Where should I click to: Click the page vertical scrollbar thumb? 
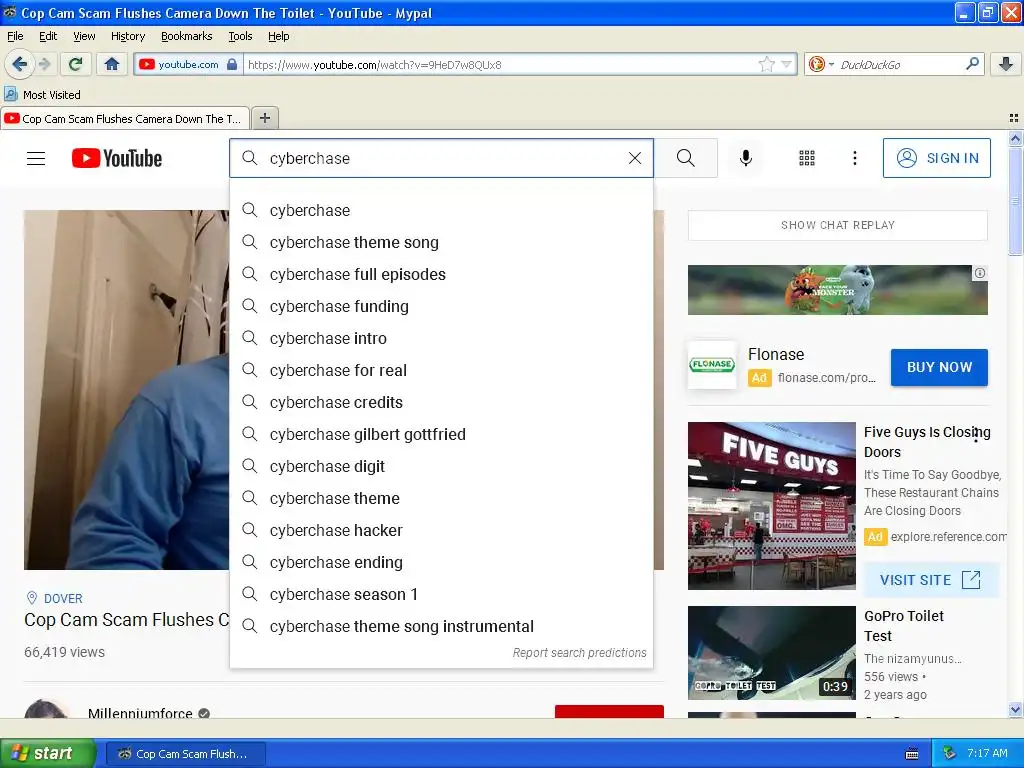click(x=1015, y=200)
